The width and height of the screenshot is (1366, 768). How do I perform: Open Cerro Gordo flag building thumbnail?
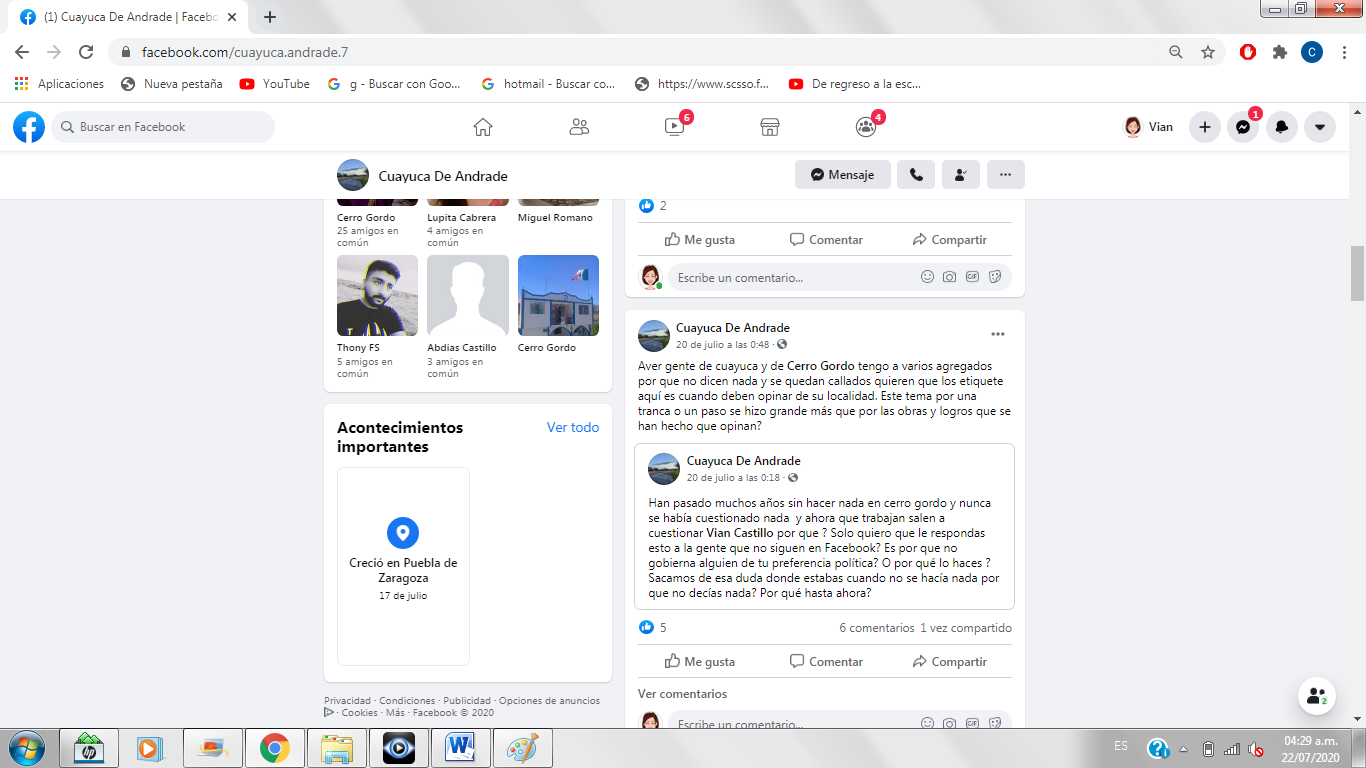558,296
